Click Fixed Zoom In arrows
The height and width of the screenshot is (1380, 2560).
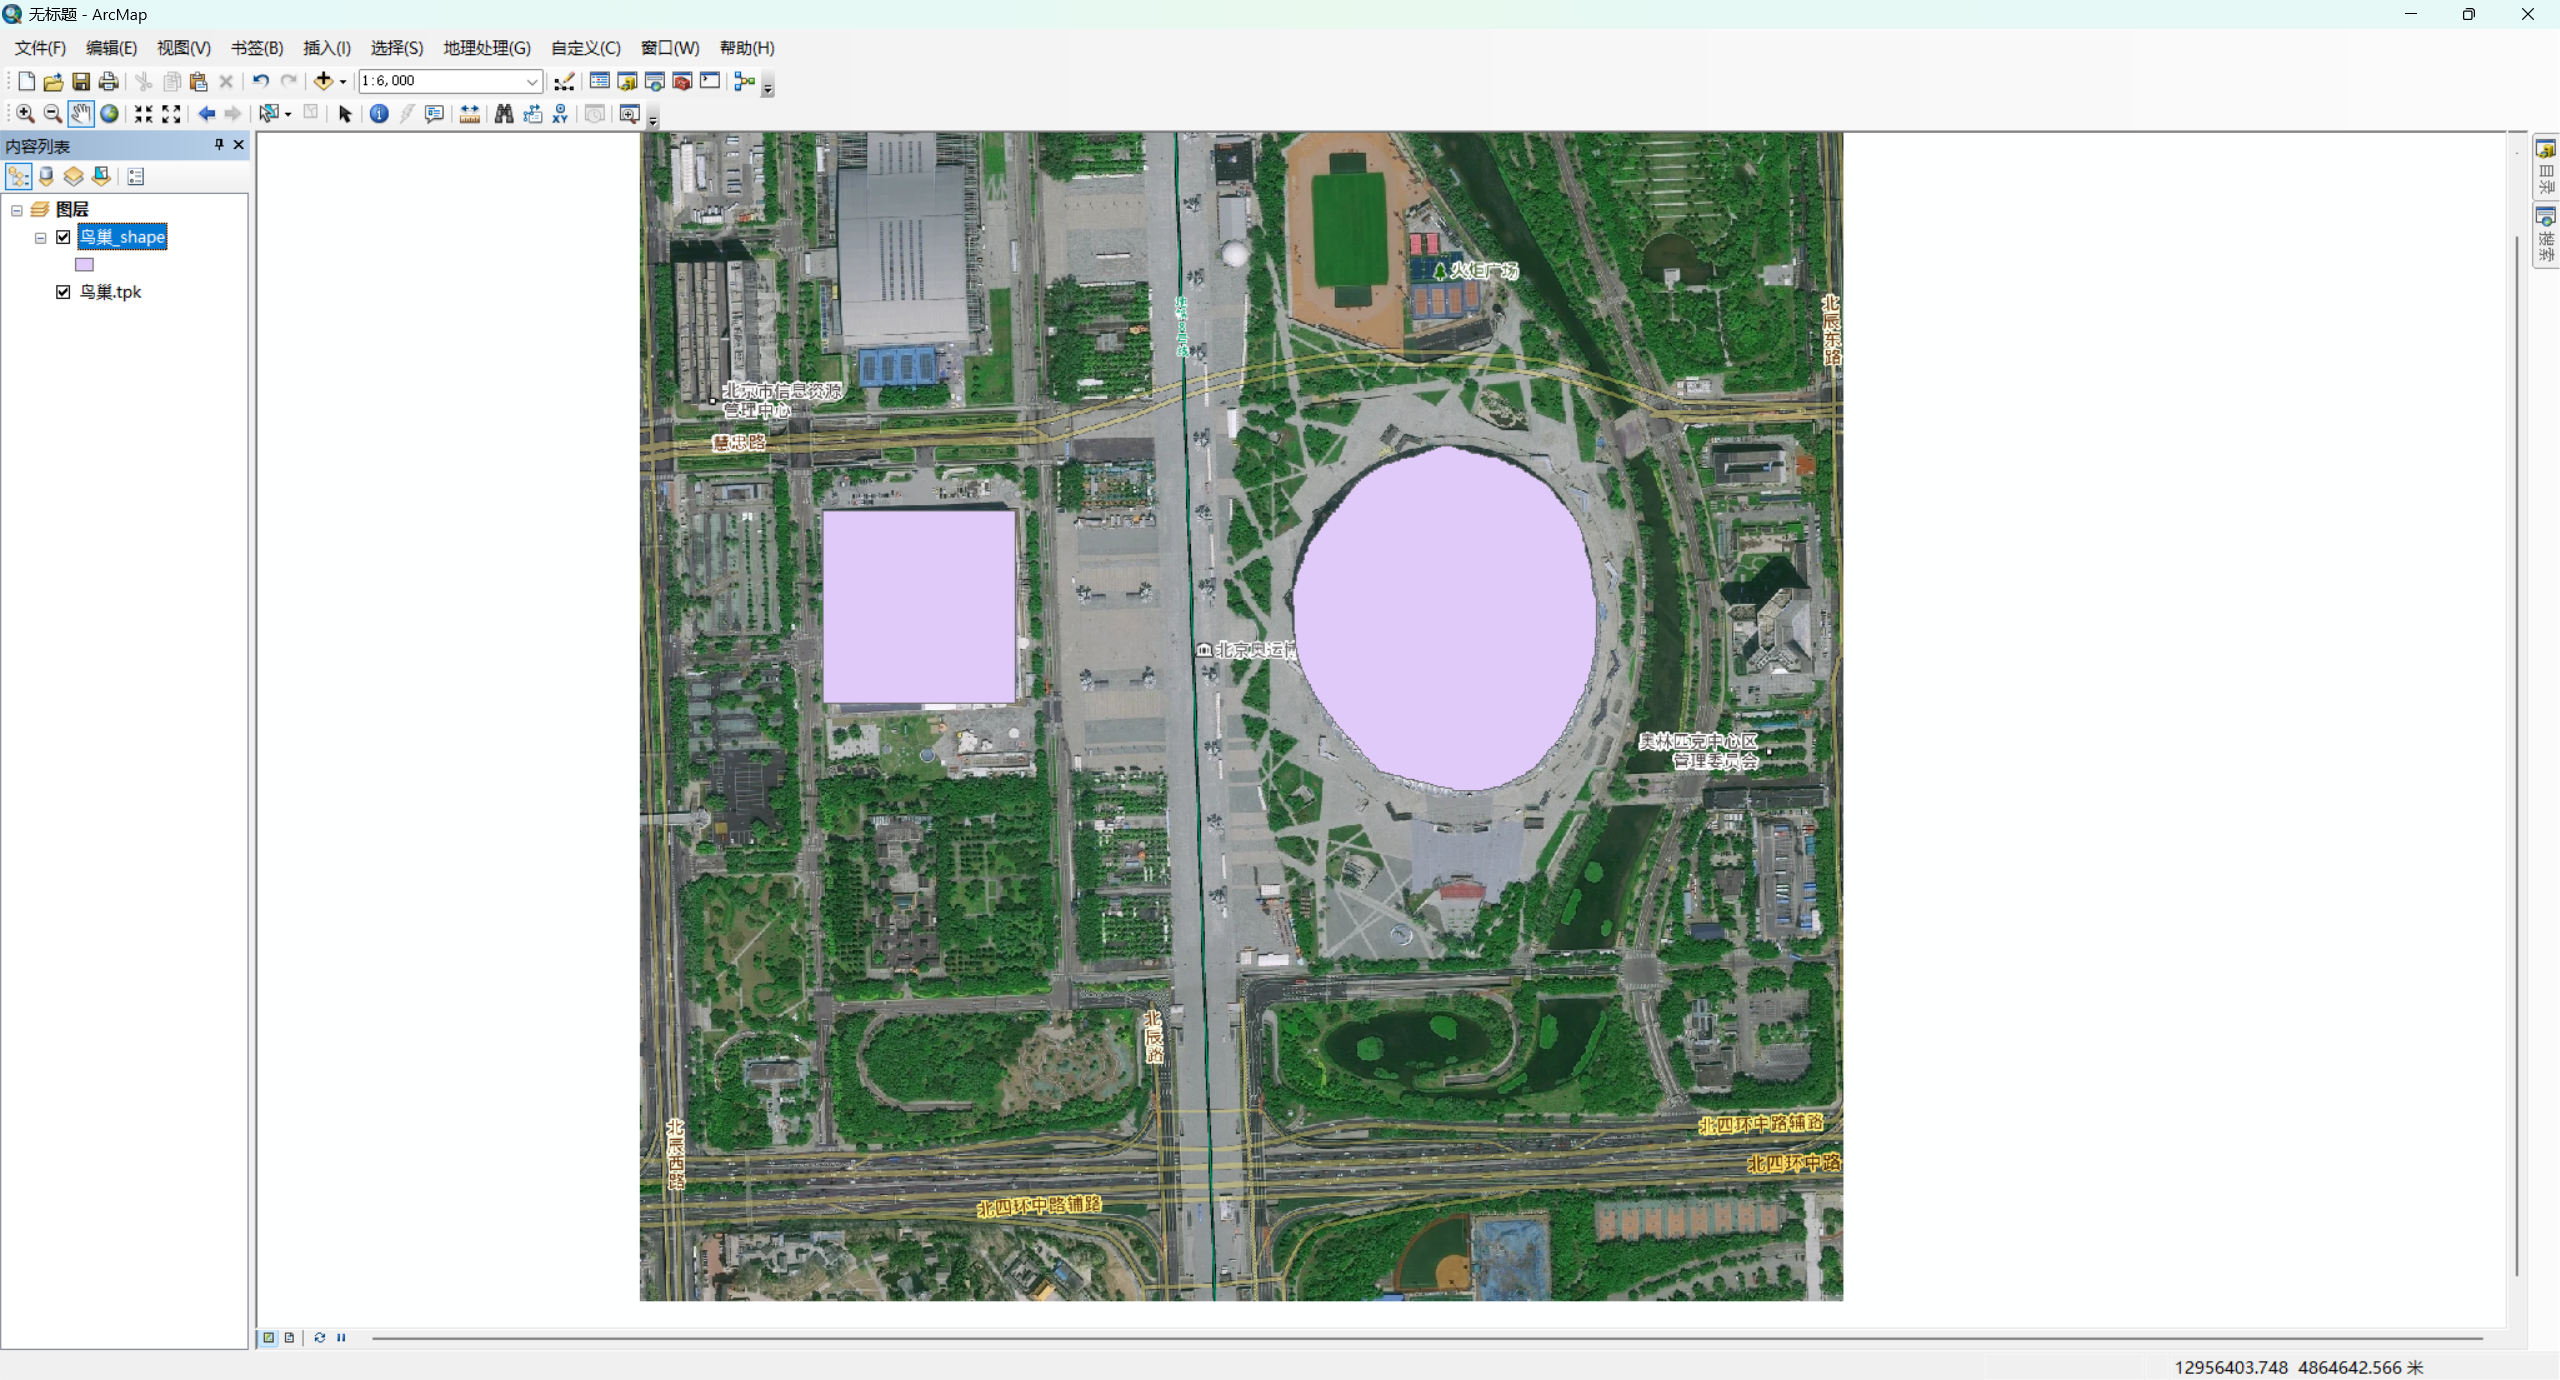[x=144, y=114]
